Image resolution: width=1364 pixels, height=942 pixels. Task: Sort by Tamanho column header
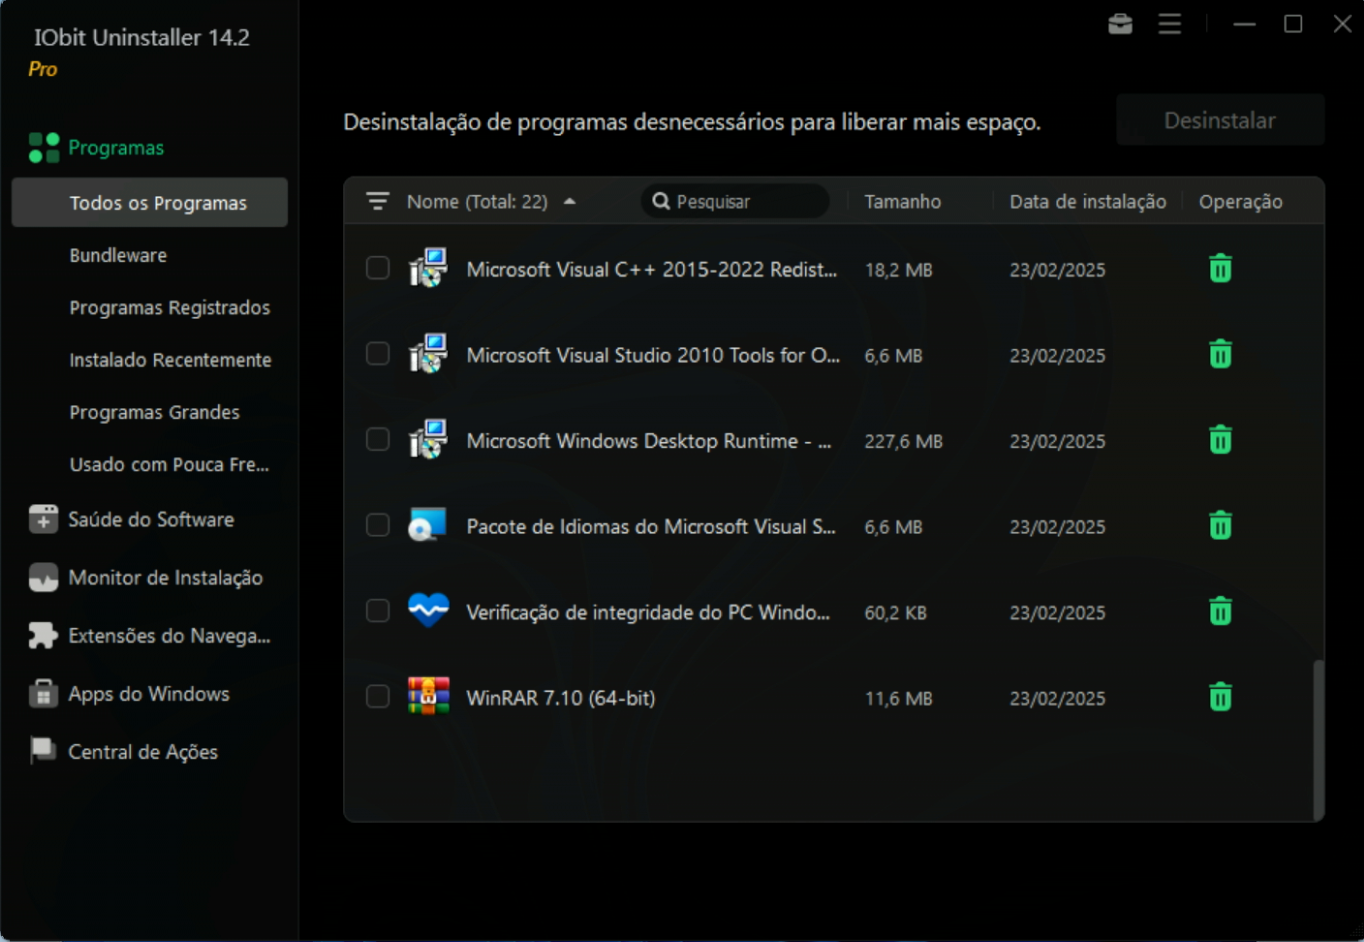(903, 201)
